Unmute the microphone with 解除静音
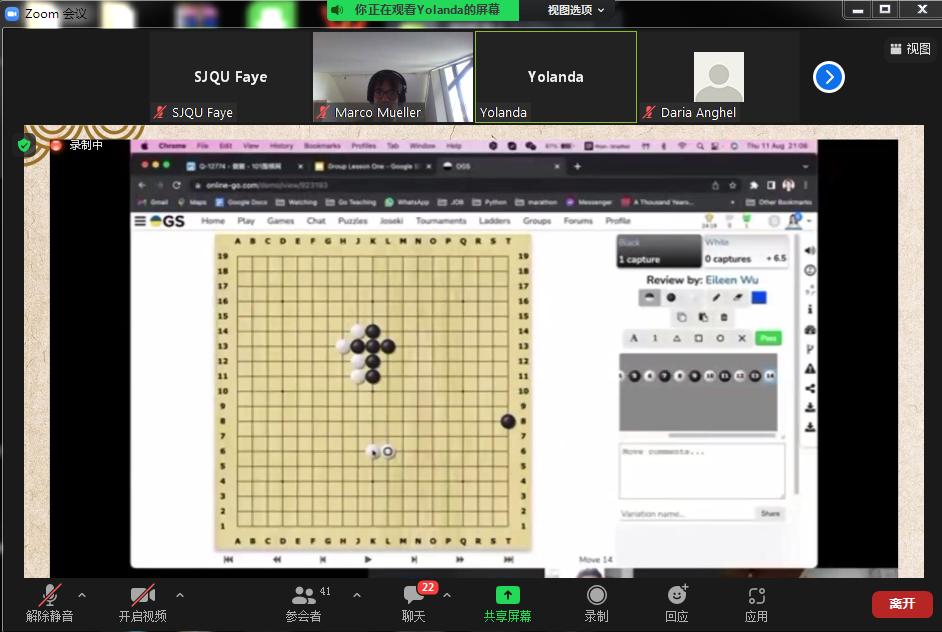This screenshot has height=632, width=942. pos(50,603)
